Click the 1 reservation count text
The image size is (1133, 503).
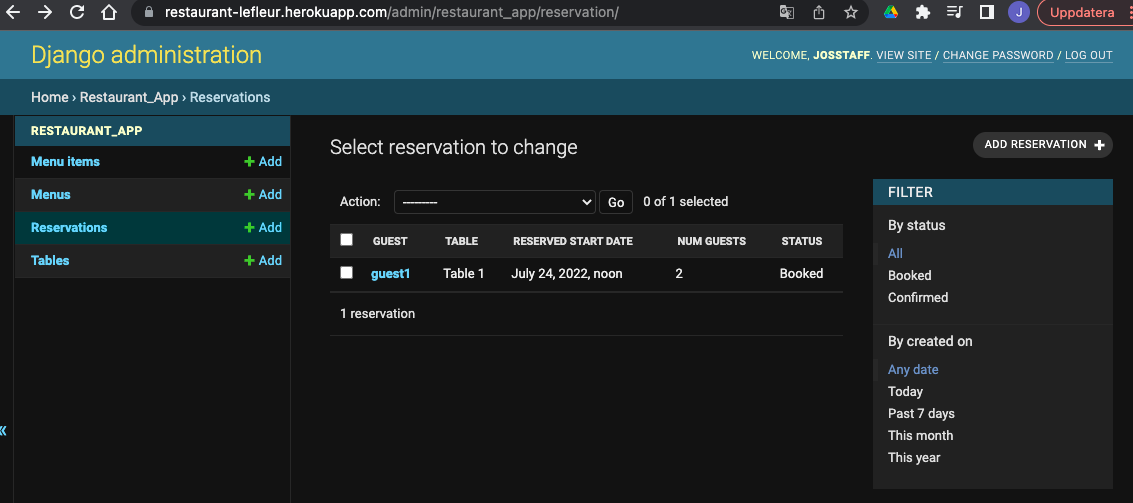(377, 314)
